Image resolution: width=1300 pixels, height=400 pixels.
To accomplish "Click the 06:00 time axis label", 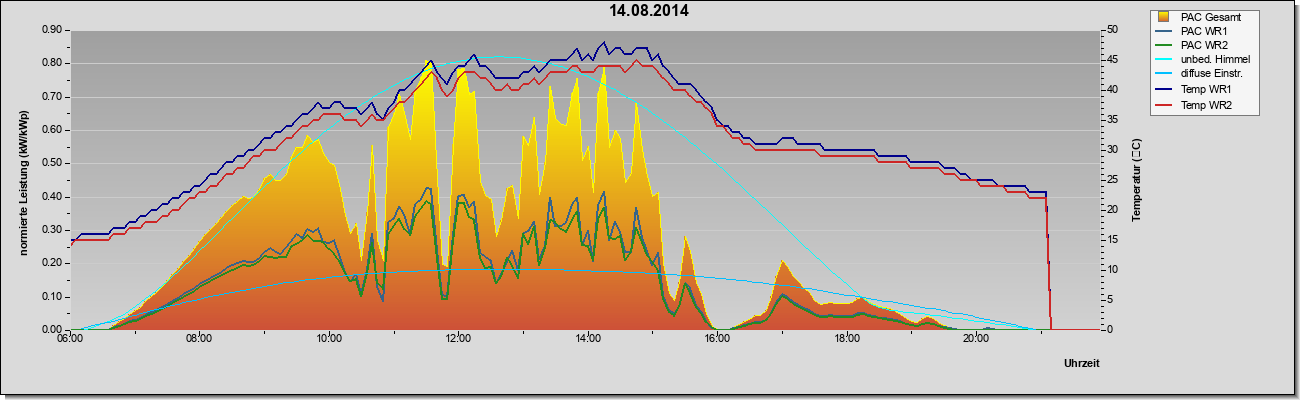I will 70,340.
